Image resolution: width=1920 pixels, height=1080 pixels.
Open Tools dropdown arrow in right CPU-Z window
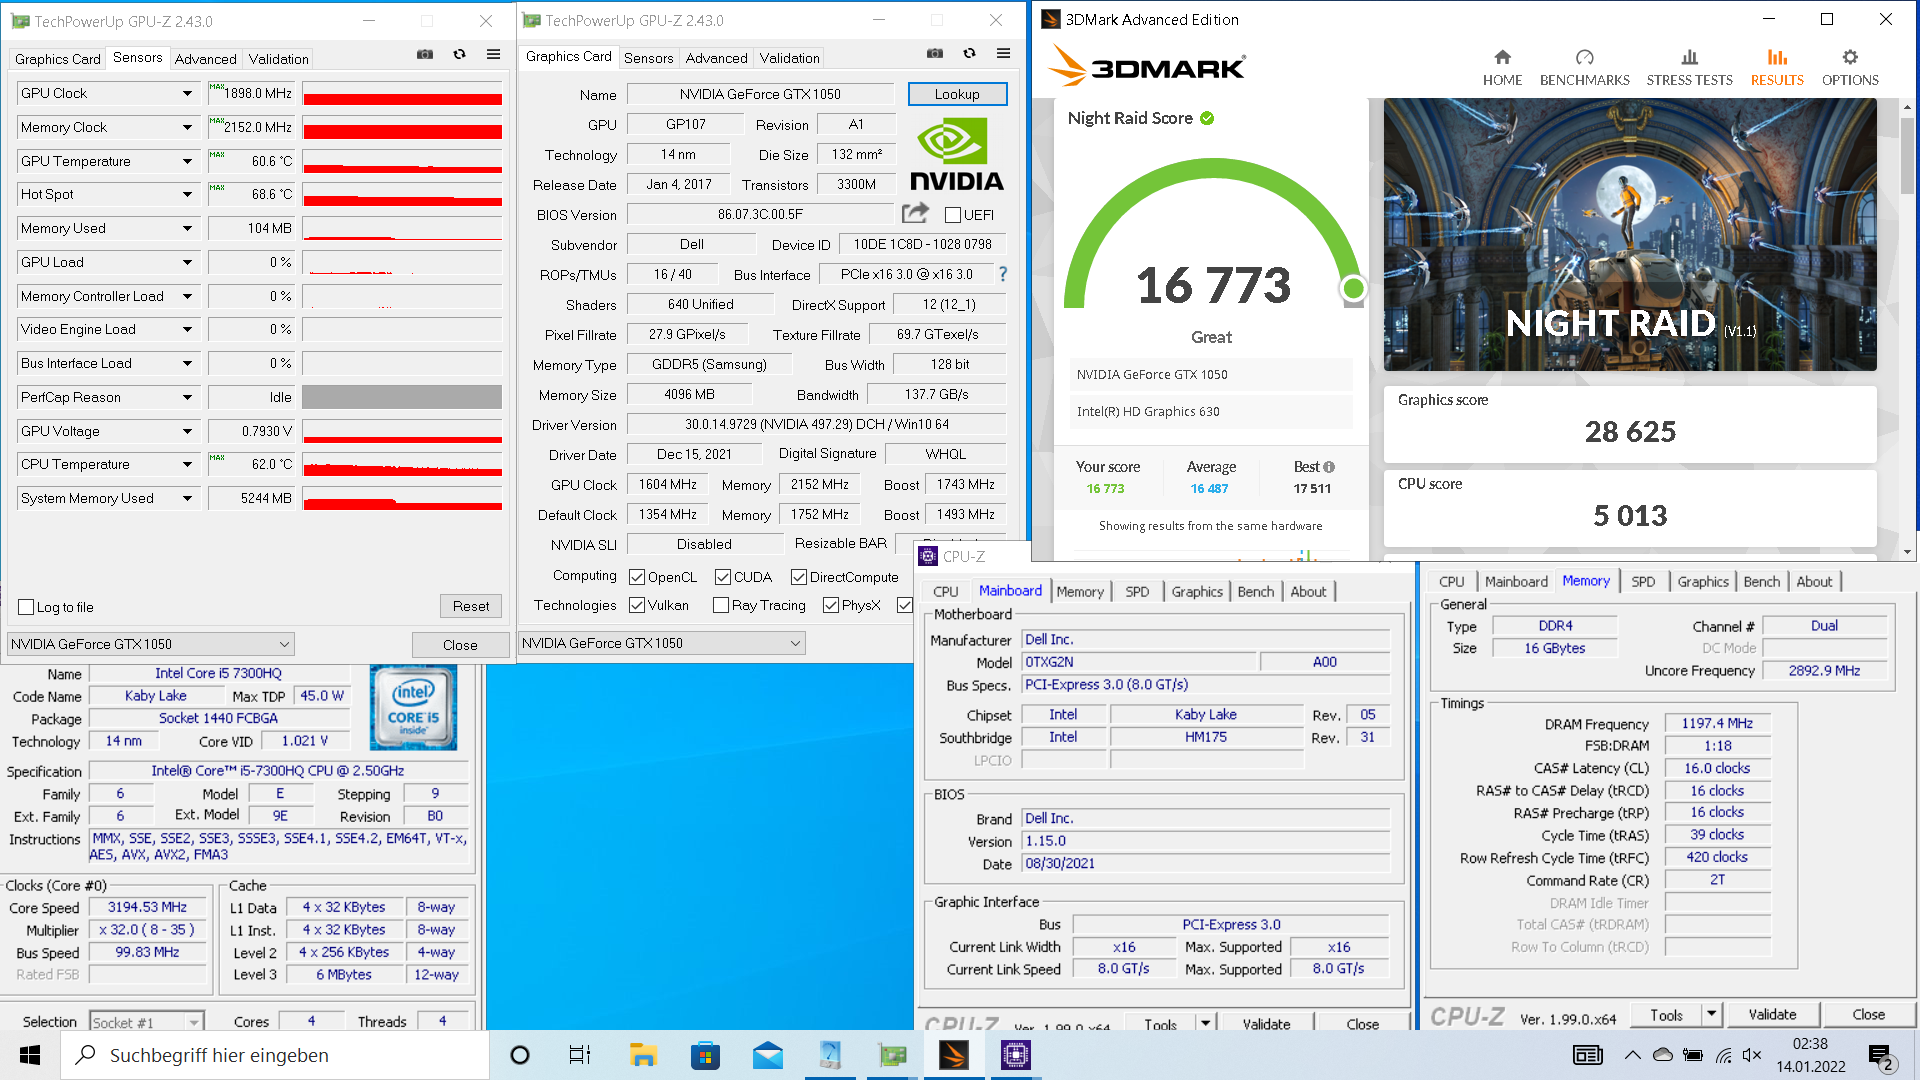[x=1712, y=1014]
